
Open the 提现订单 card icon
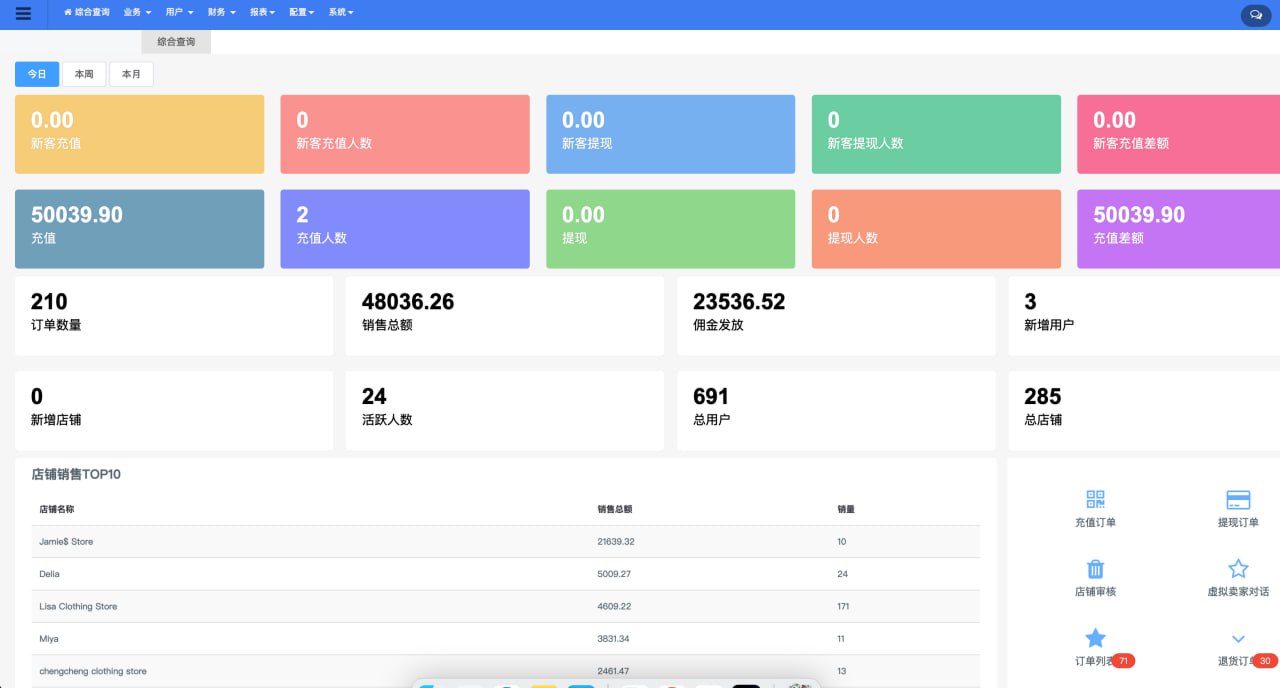1238,499
